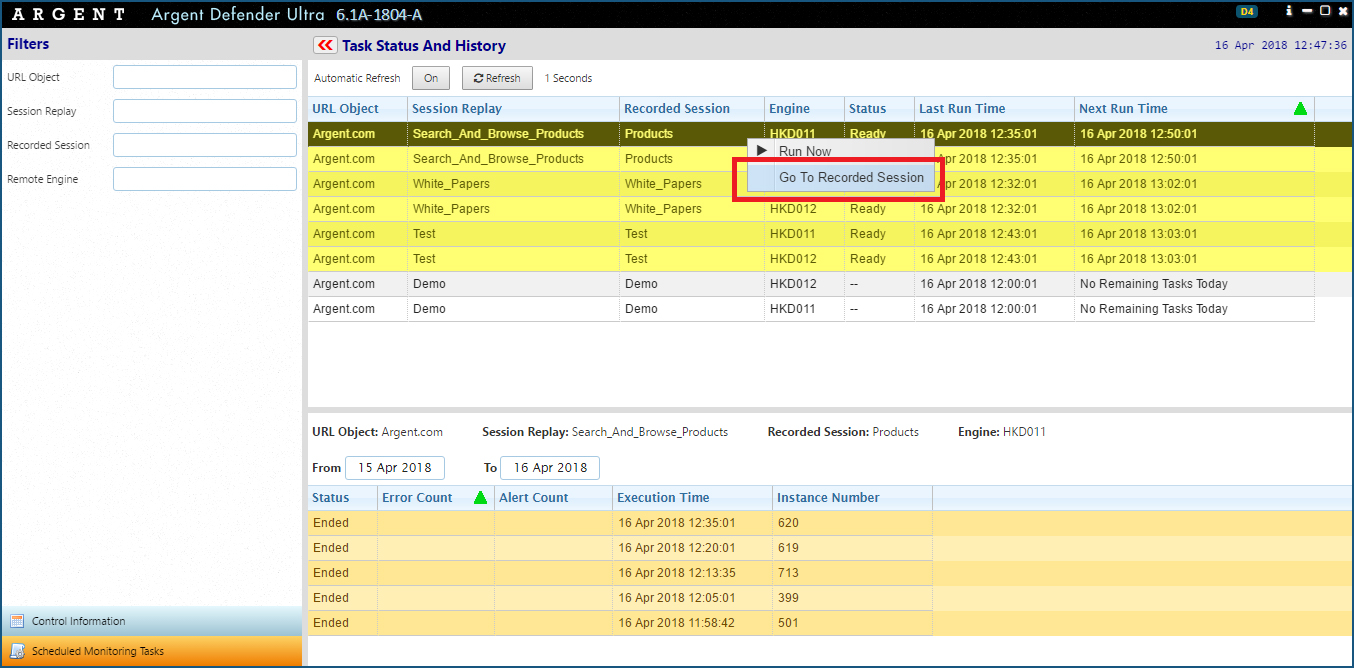Viewport: 1354px width, 668px height.
Task: Open the From date field 15 Apr 2018
Action: (394, 468)
